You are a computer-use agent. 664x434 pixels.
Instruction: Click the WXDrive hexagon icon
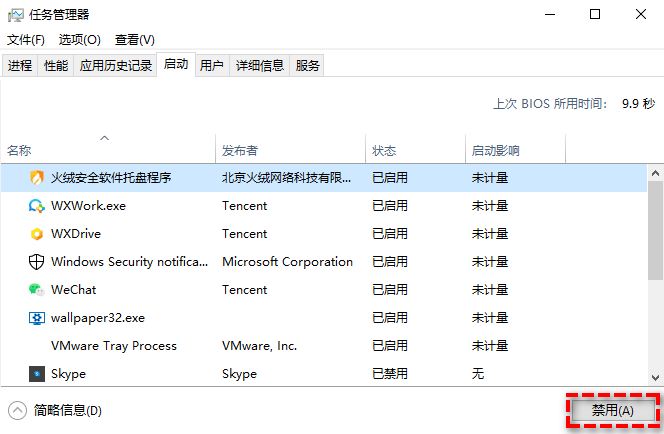(x=37, y=234)
